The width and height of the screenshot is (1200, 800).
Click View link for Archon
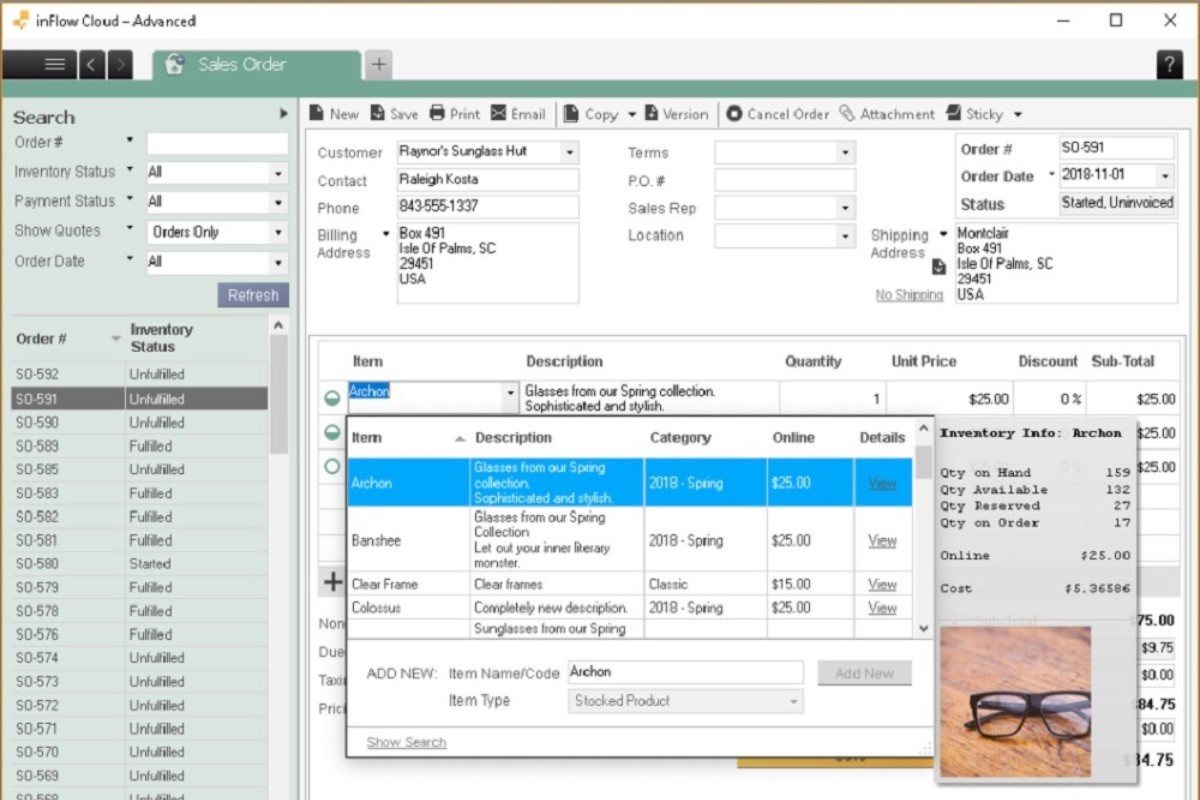(882, 483)
